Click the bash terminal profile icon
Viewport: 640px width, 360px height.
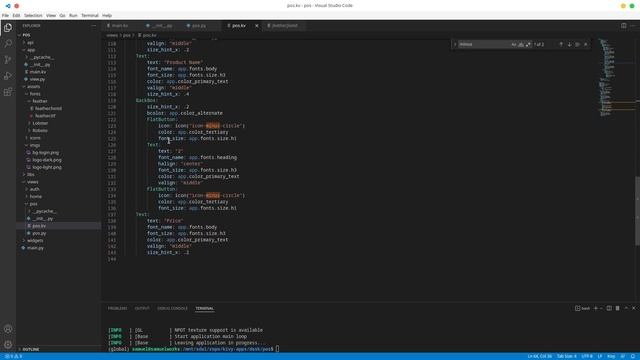578,308
